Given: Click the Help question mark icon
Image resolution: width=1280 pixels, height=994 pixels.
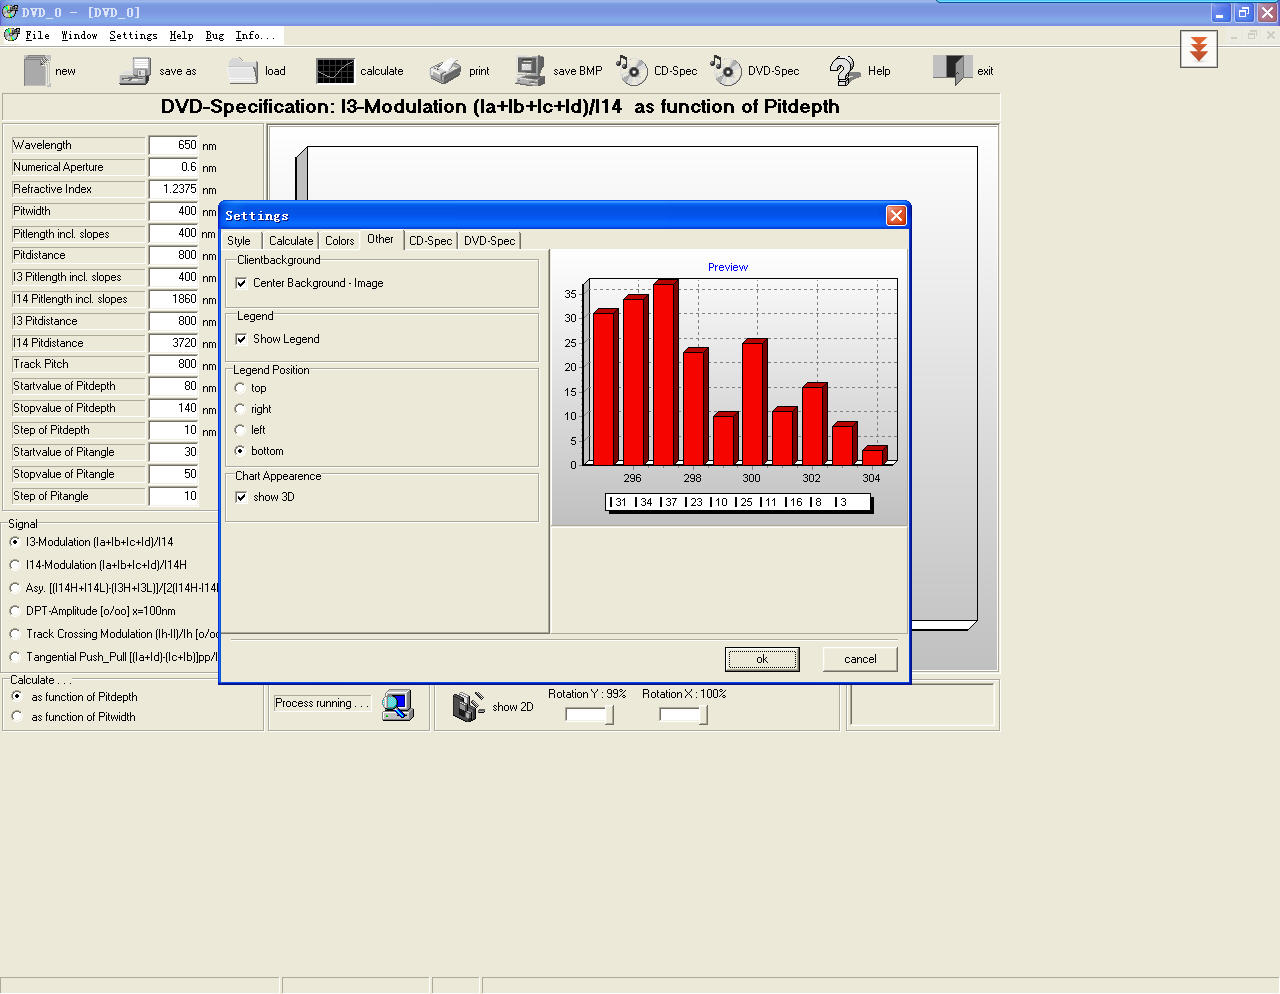Looking at the screenshot, I should 844,71.
